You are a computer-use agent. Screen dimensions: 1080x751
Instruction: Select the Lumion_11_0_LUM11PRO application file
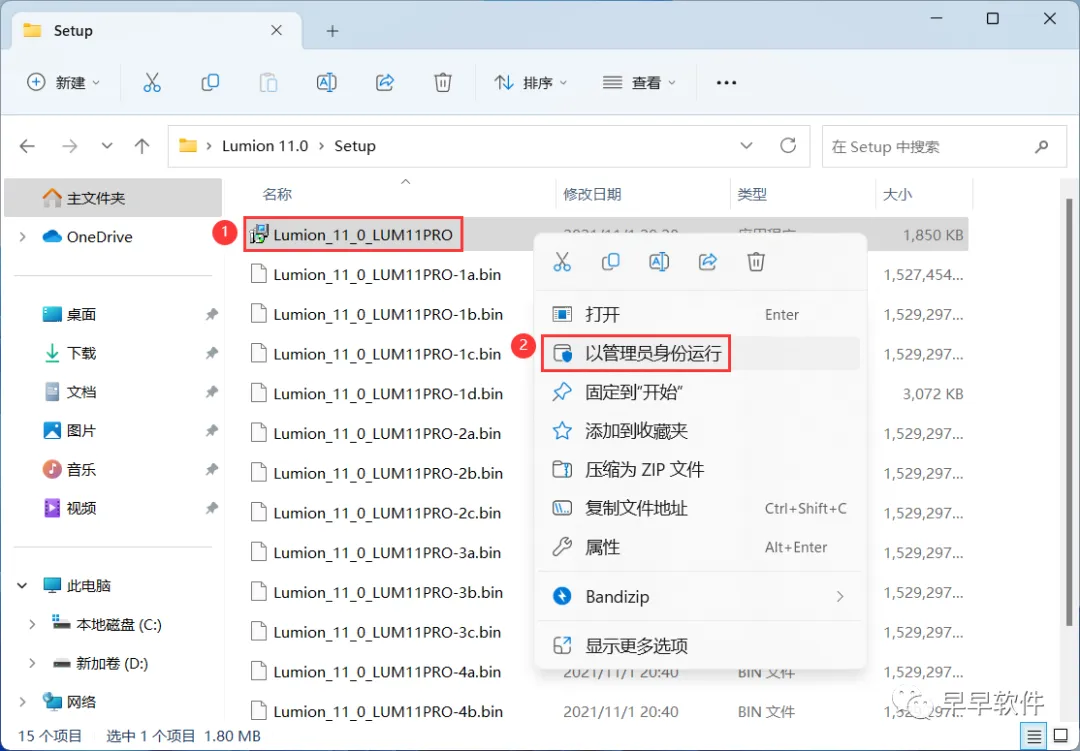(x=363, y=235)
